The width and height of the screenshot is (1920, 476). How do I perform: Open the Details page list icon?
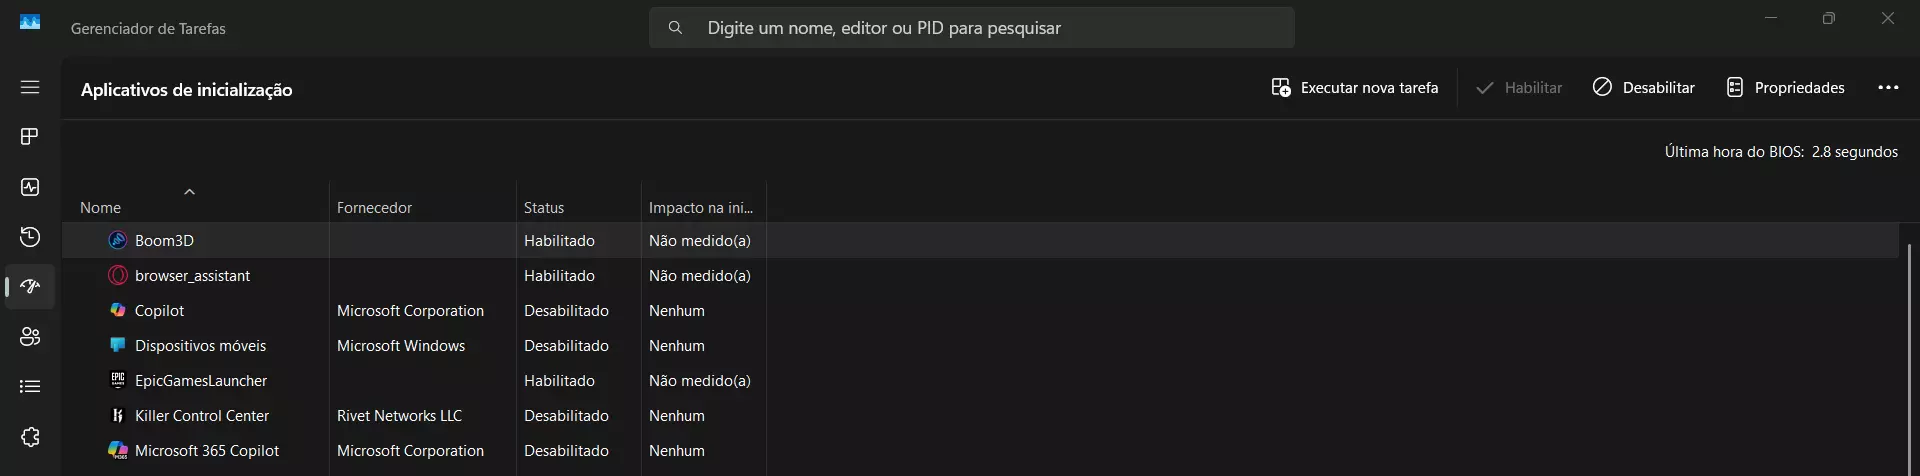30,387
